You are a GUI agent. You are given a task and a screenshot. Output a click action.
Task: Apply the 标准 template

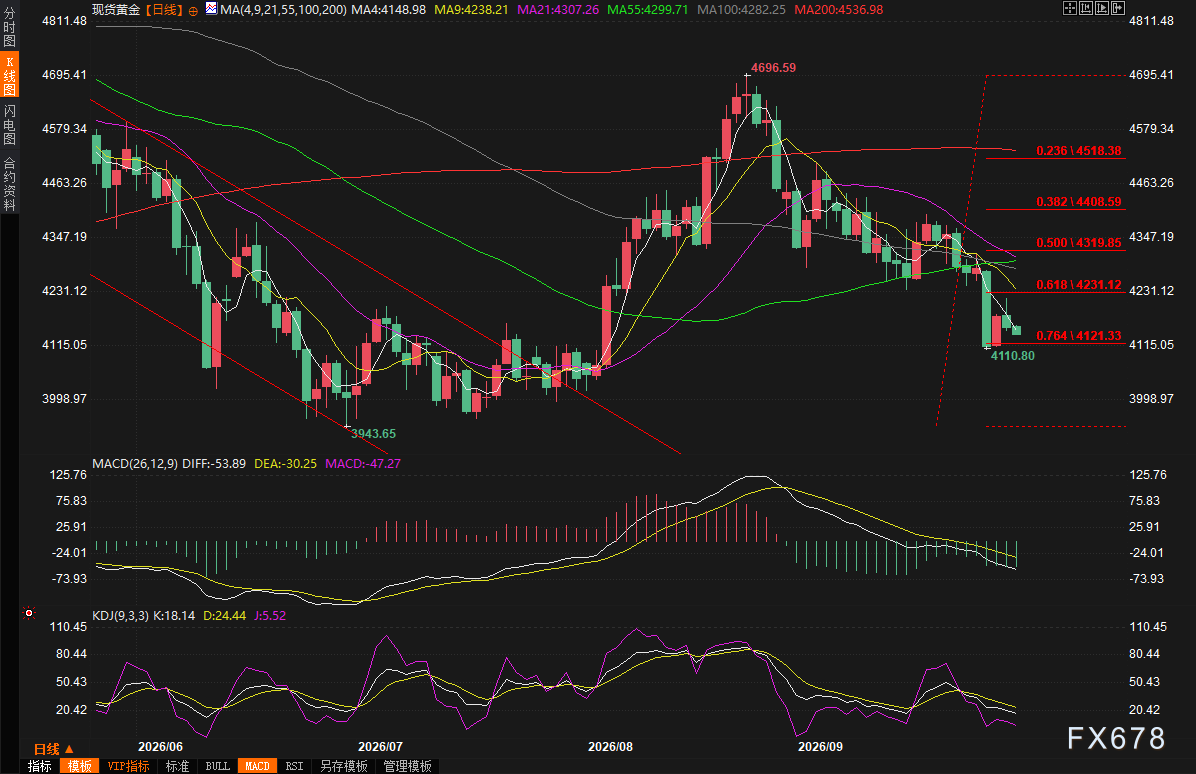178,766
